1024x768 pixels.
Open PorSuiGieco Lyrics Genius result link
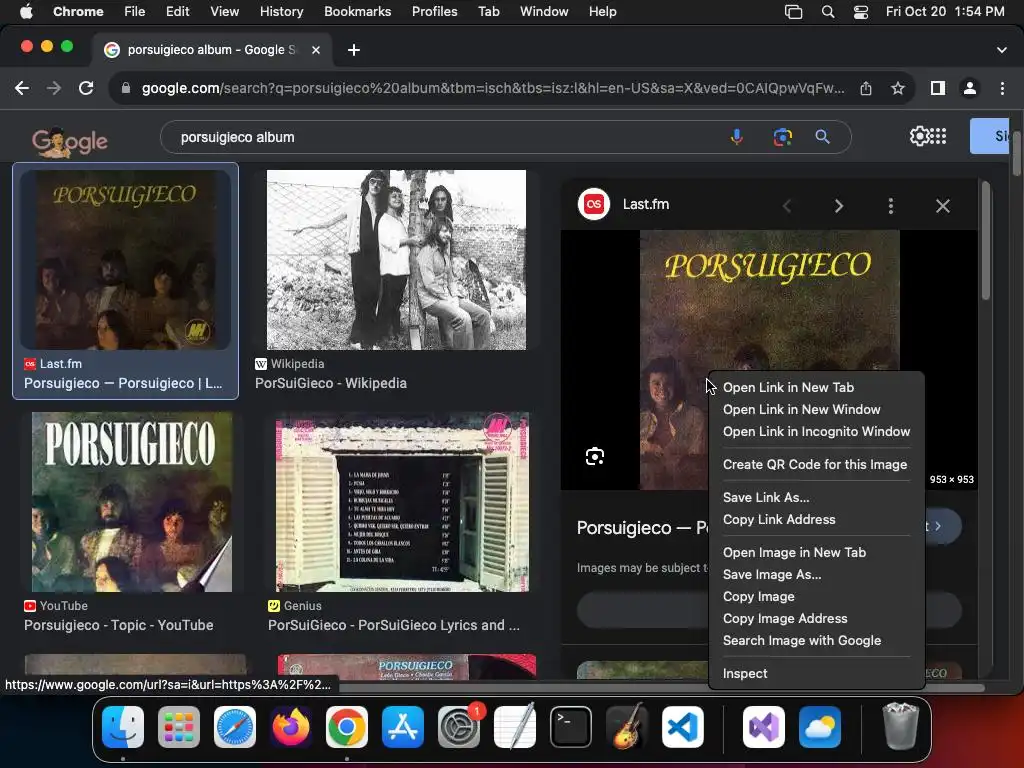tap(394, 625)
